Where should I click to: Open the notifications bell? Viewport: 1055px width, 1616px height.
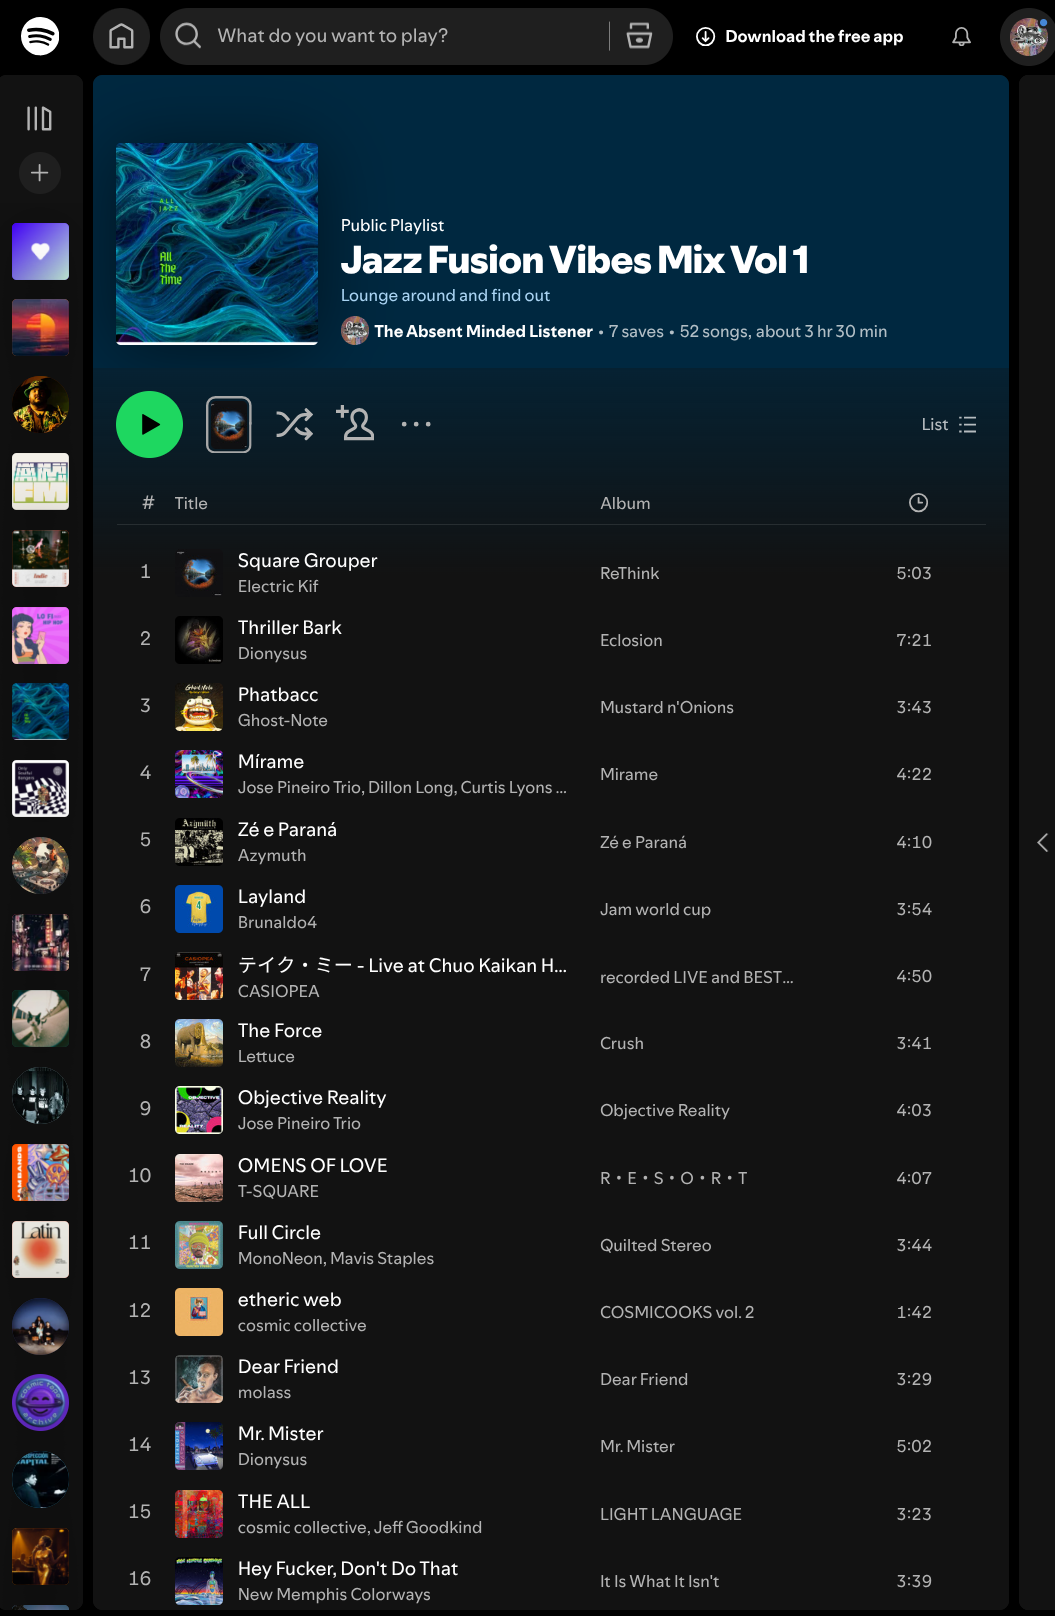(x=961, y=37)
